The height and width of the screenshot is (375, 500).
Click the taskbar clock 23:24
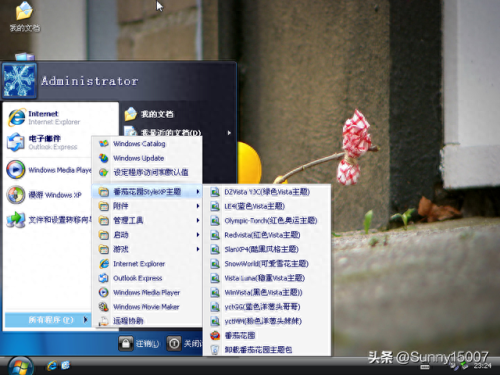coord(482,366)
